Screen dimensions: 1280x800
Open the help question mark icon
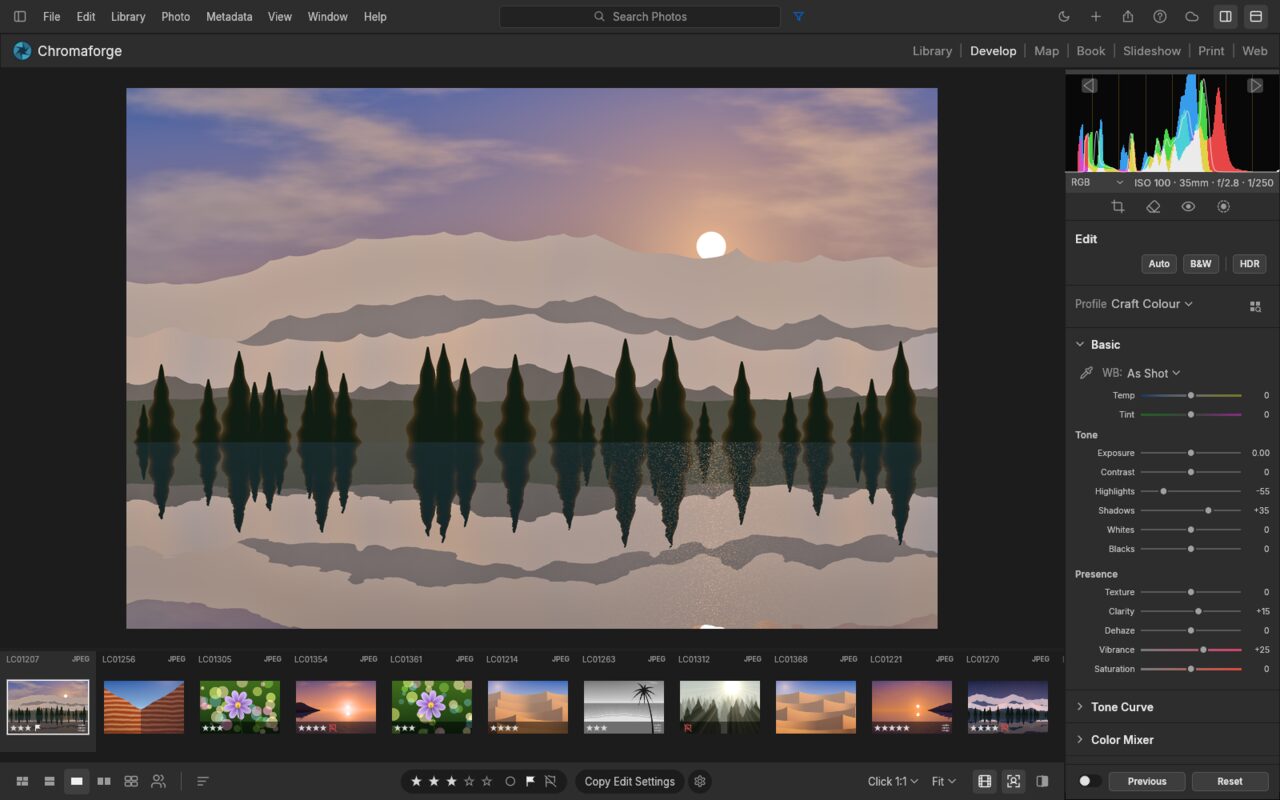pyautogui.click(x=1160, y=17)
